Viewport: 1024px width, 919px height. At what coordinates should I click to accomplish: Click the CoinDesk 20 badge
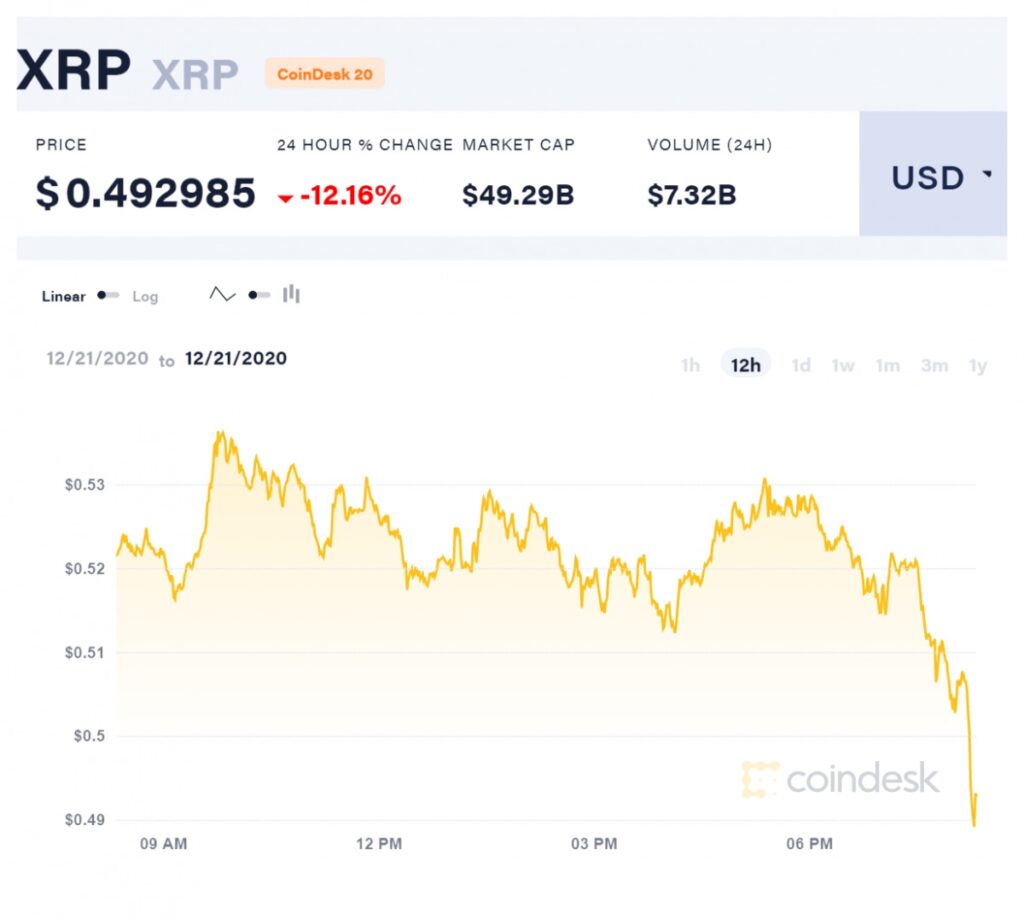(x=325, y=74)
